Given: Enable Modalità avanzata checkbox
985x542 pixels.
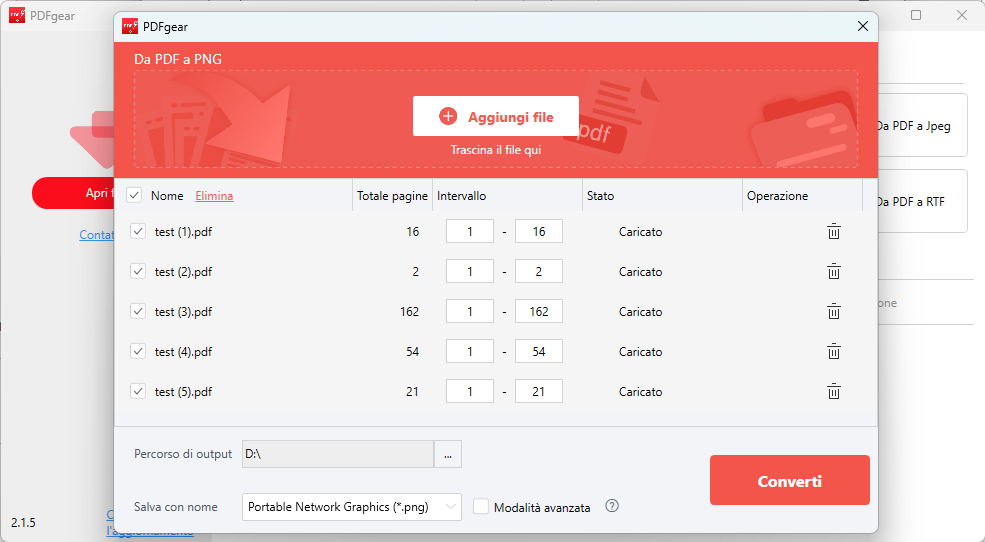Looking at the screenshot, I should tap(481, 506).
